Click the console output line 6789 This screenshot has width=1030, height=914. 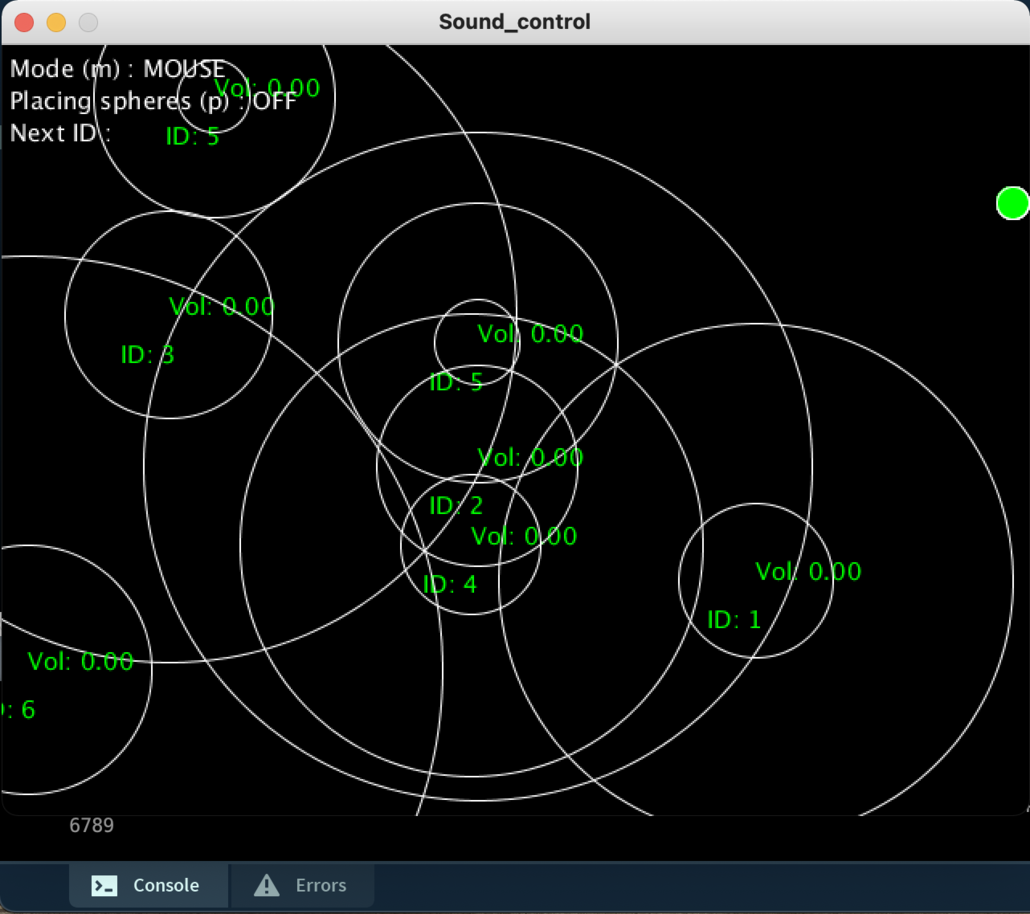coord(91,825)
